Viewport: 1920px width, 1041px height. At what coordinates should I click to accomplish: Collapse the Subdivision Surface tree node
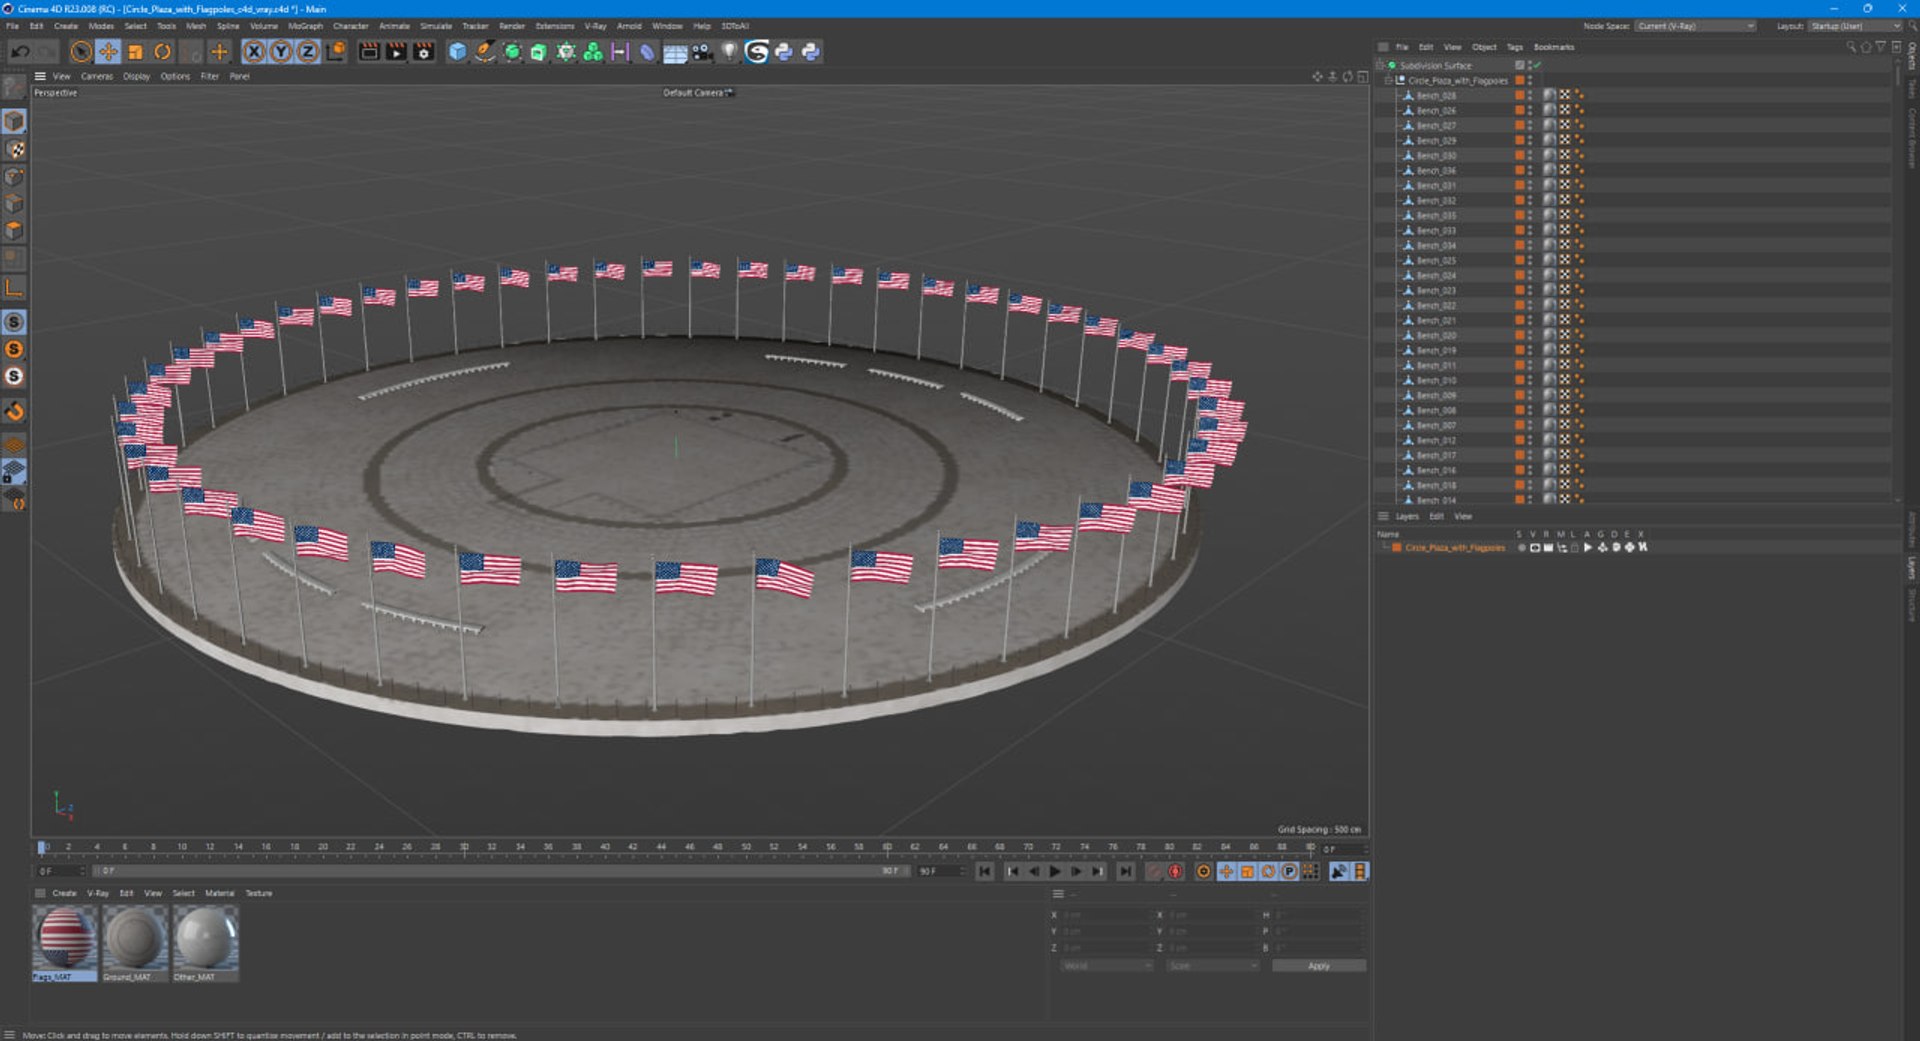point(1380,65)
